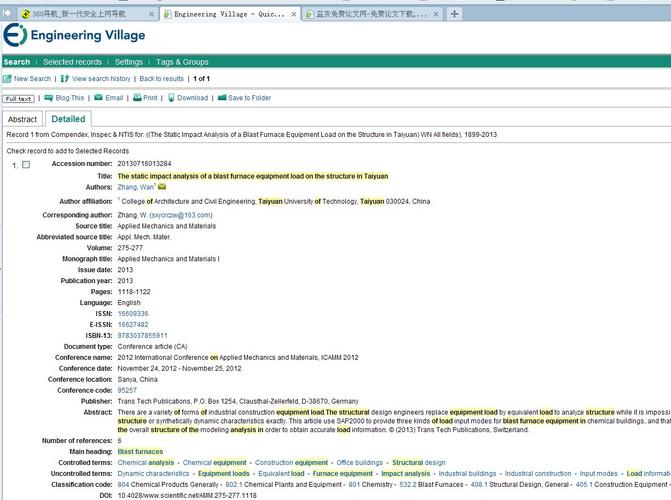Click the Email envelope icon in toolbar
Screen dimensions: 671x500
98,98
